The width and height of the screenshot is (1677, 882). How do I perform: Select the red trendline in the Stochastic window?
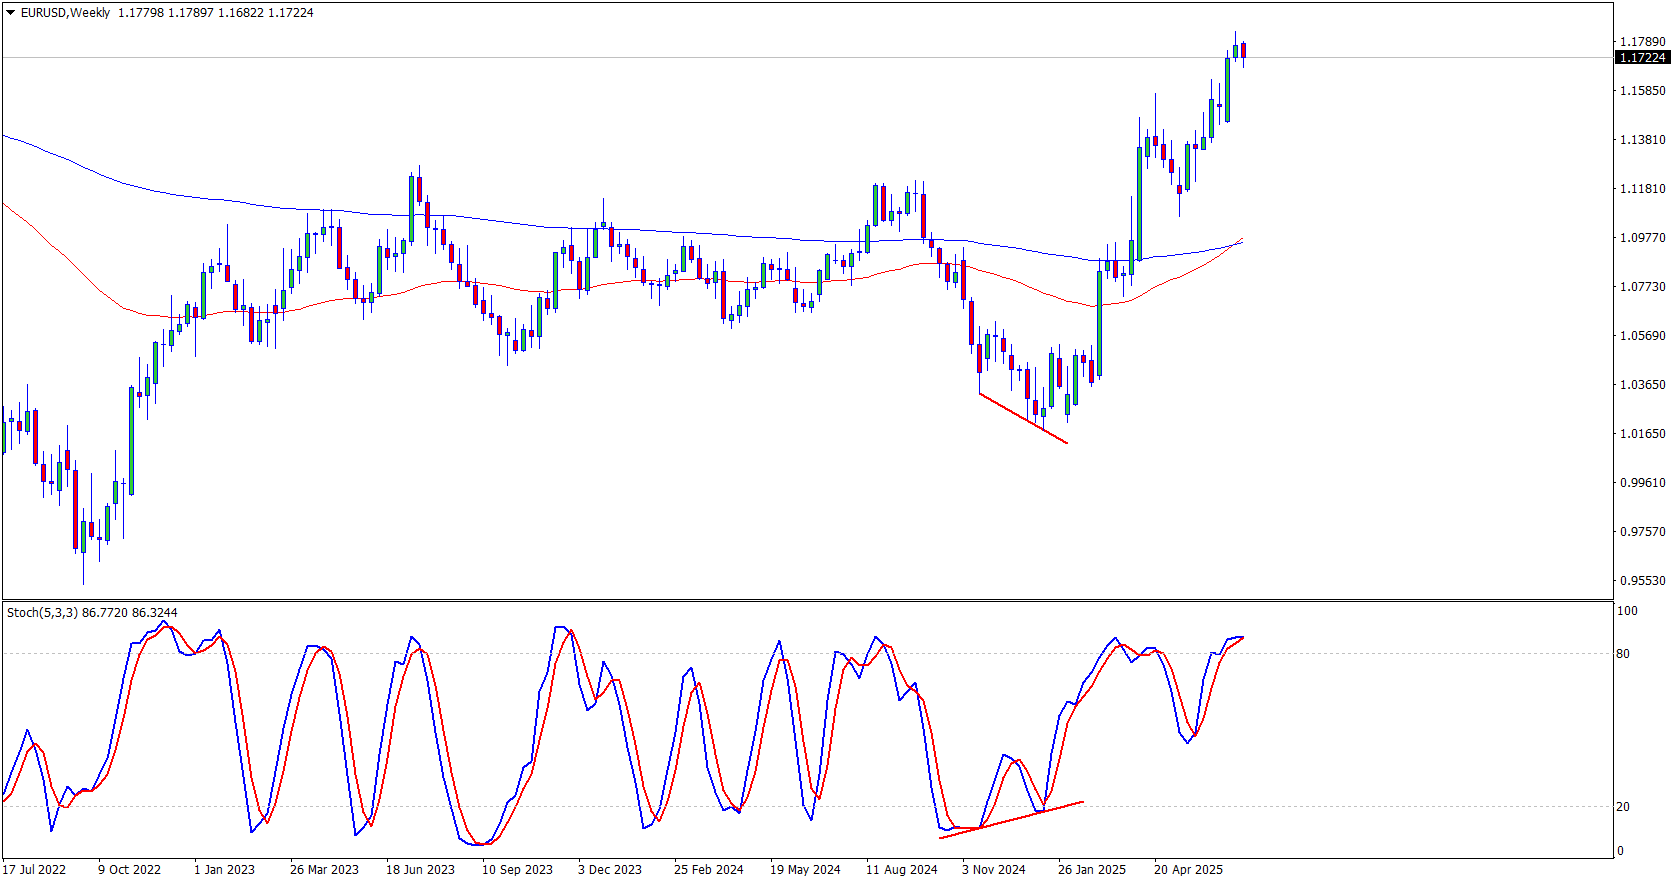point(1010,820)
